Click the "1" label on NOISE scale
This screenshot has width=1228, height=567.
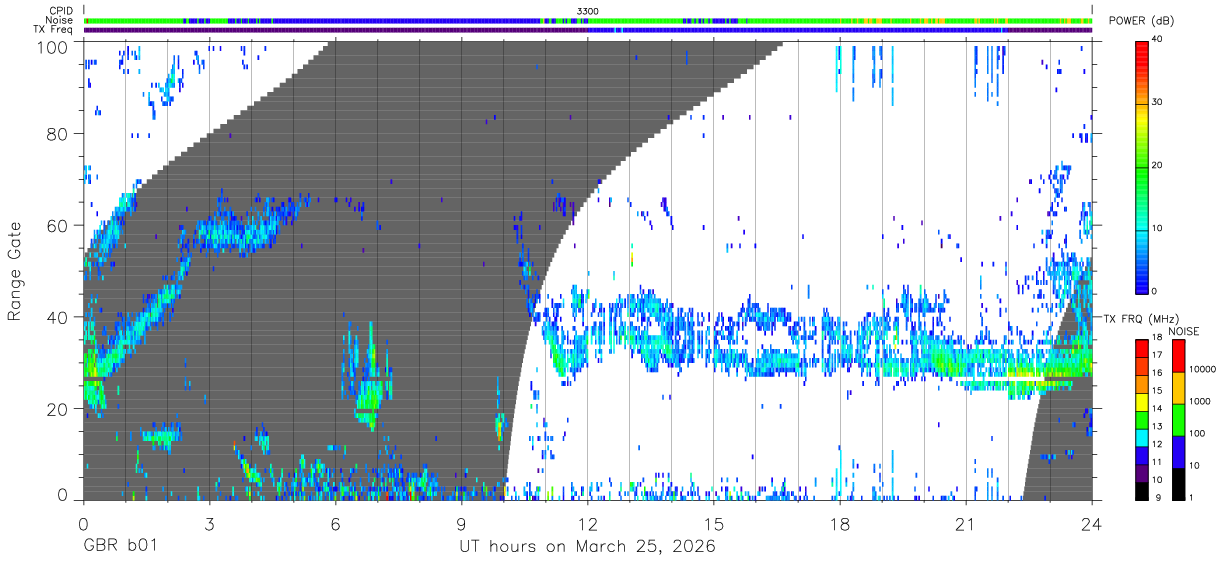coord(1191,497)
